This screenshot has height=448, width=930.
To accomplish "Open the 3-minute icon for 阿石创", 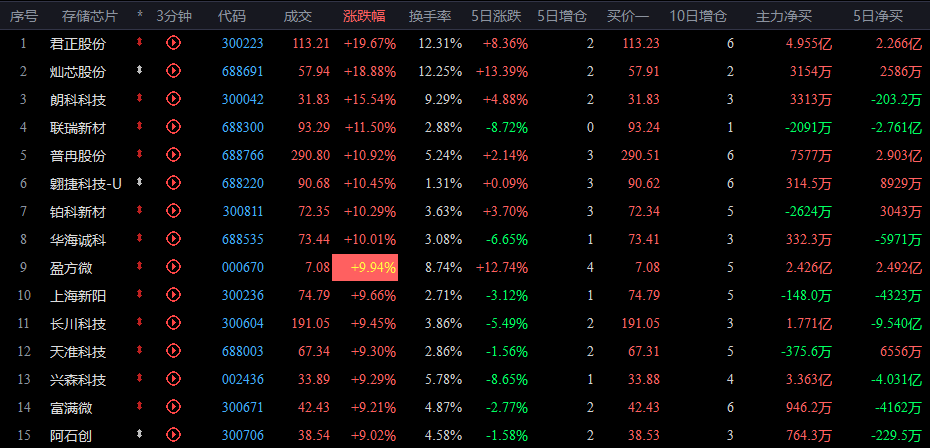I will tap(173, 435).
